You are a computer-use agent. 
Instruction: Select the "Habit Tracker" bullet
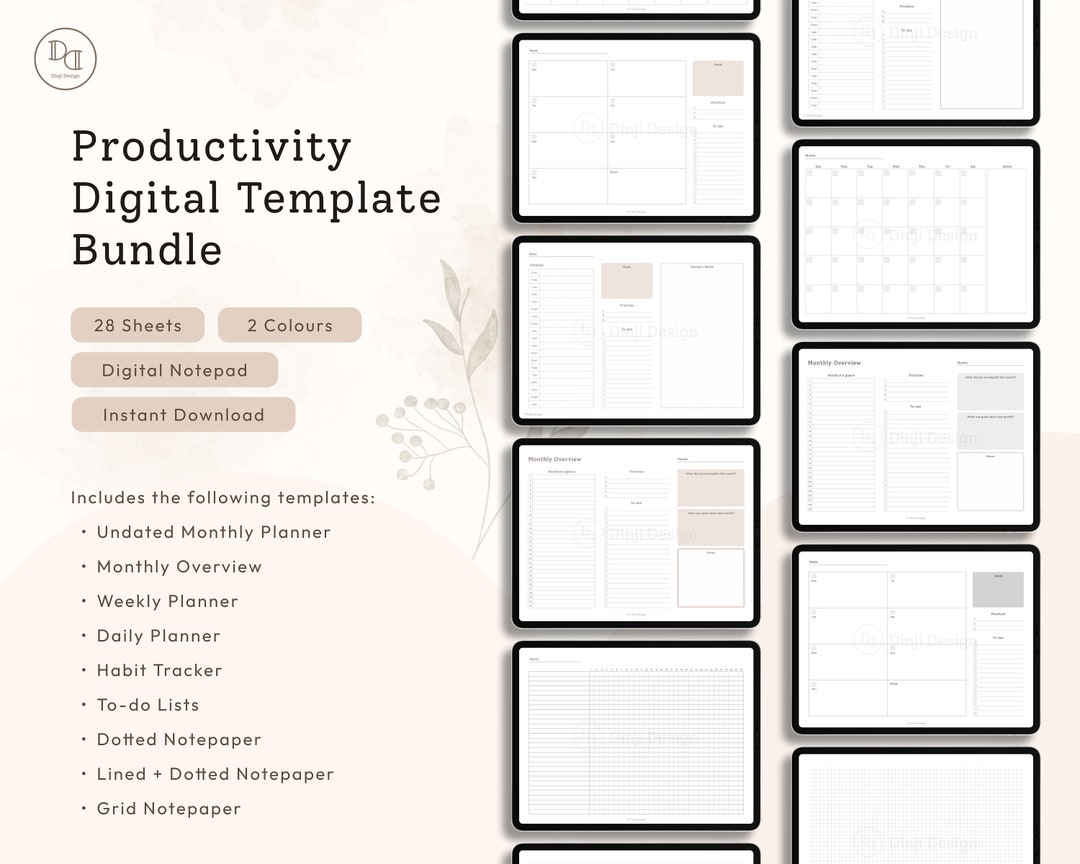tap(159, 670)
